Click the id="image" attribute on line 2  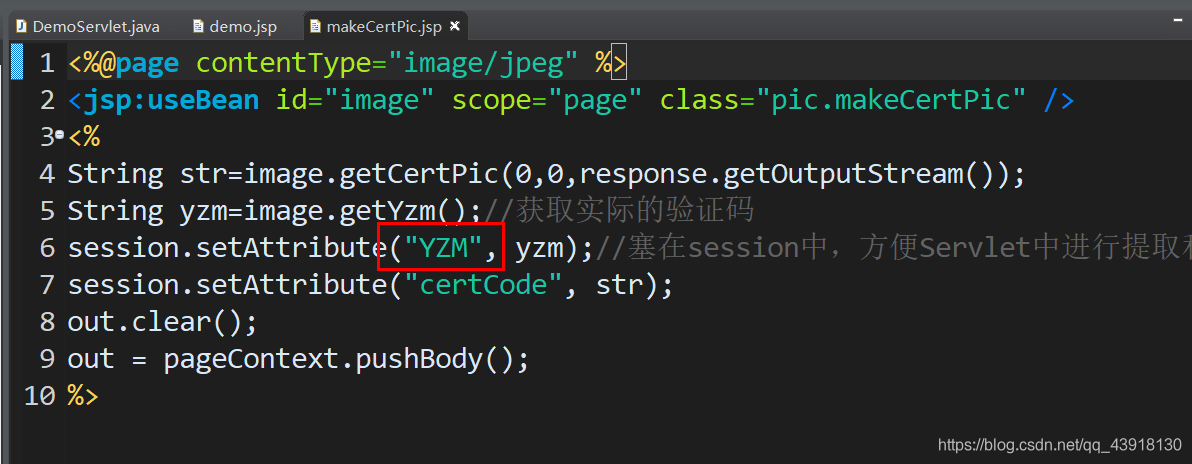(x=357, y=100)
